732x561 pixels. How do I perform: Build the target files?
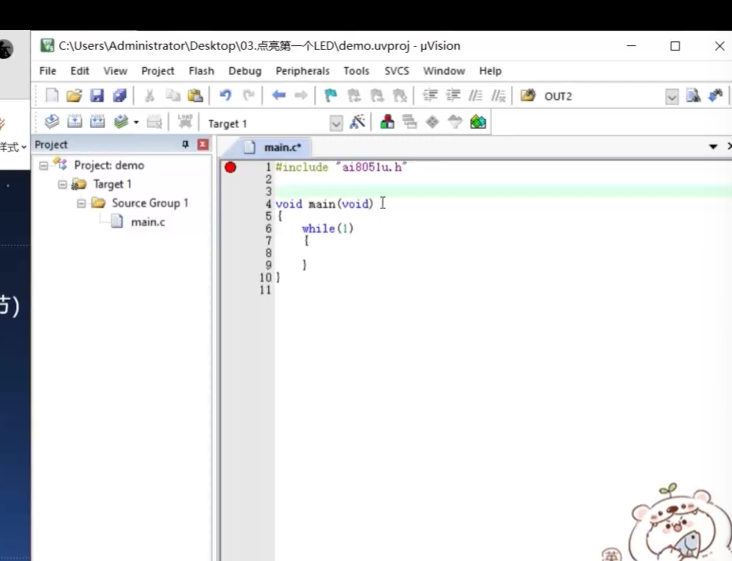[74, 122]
